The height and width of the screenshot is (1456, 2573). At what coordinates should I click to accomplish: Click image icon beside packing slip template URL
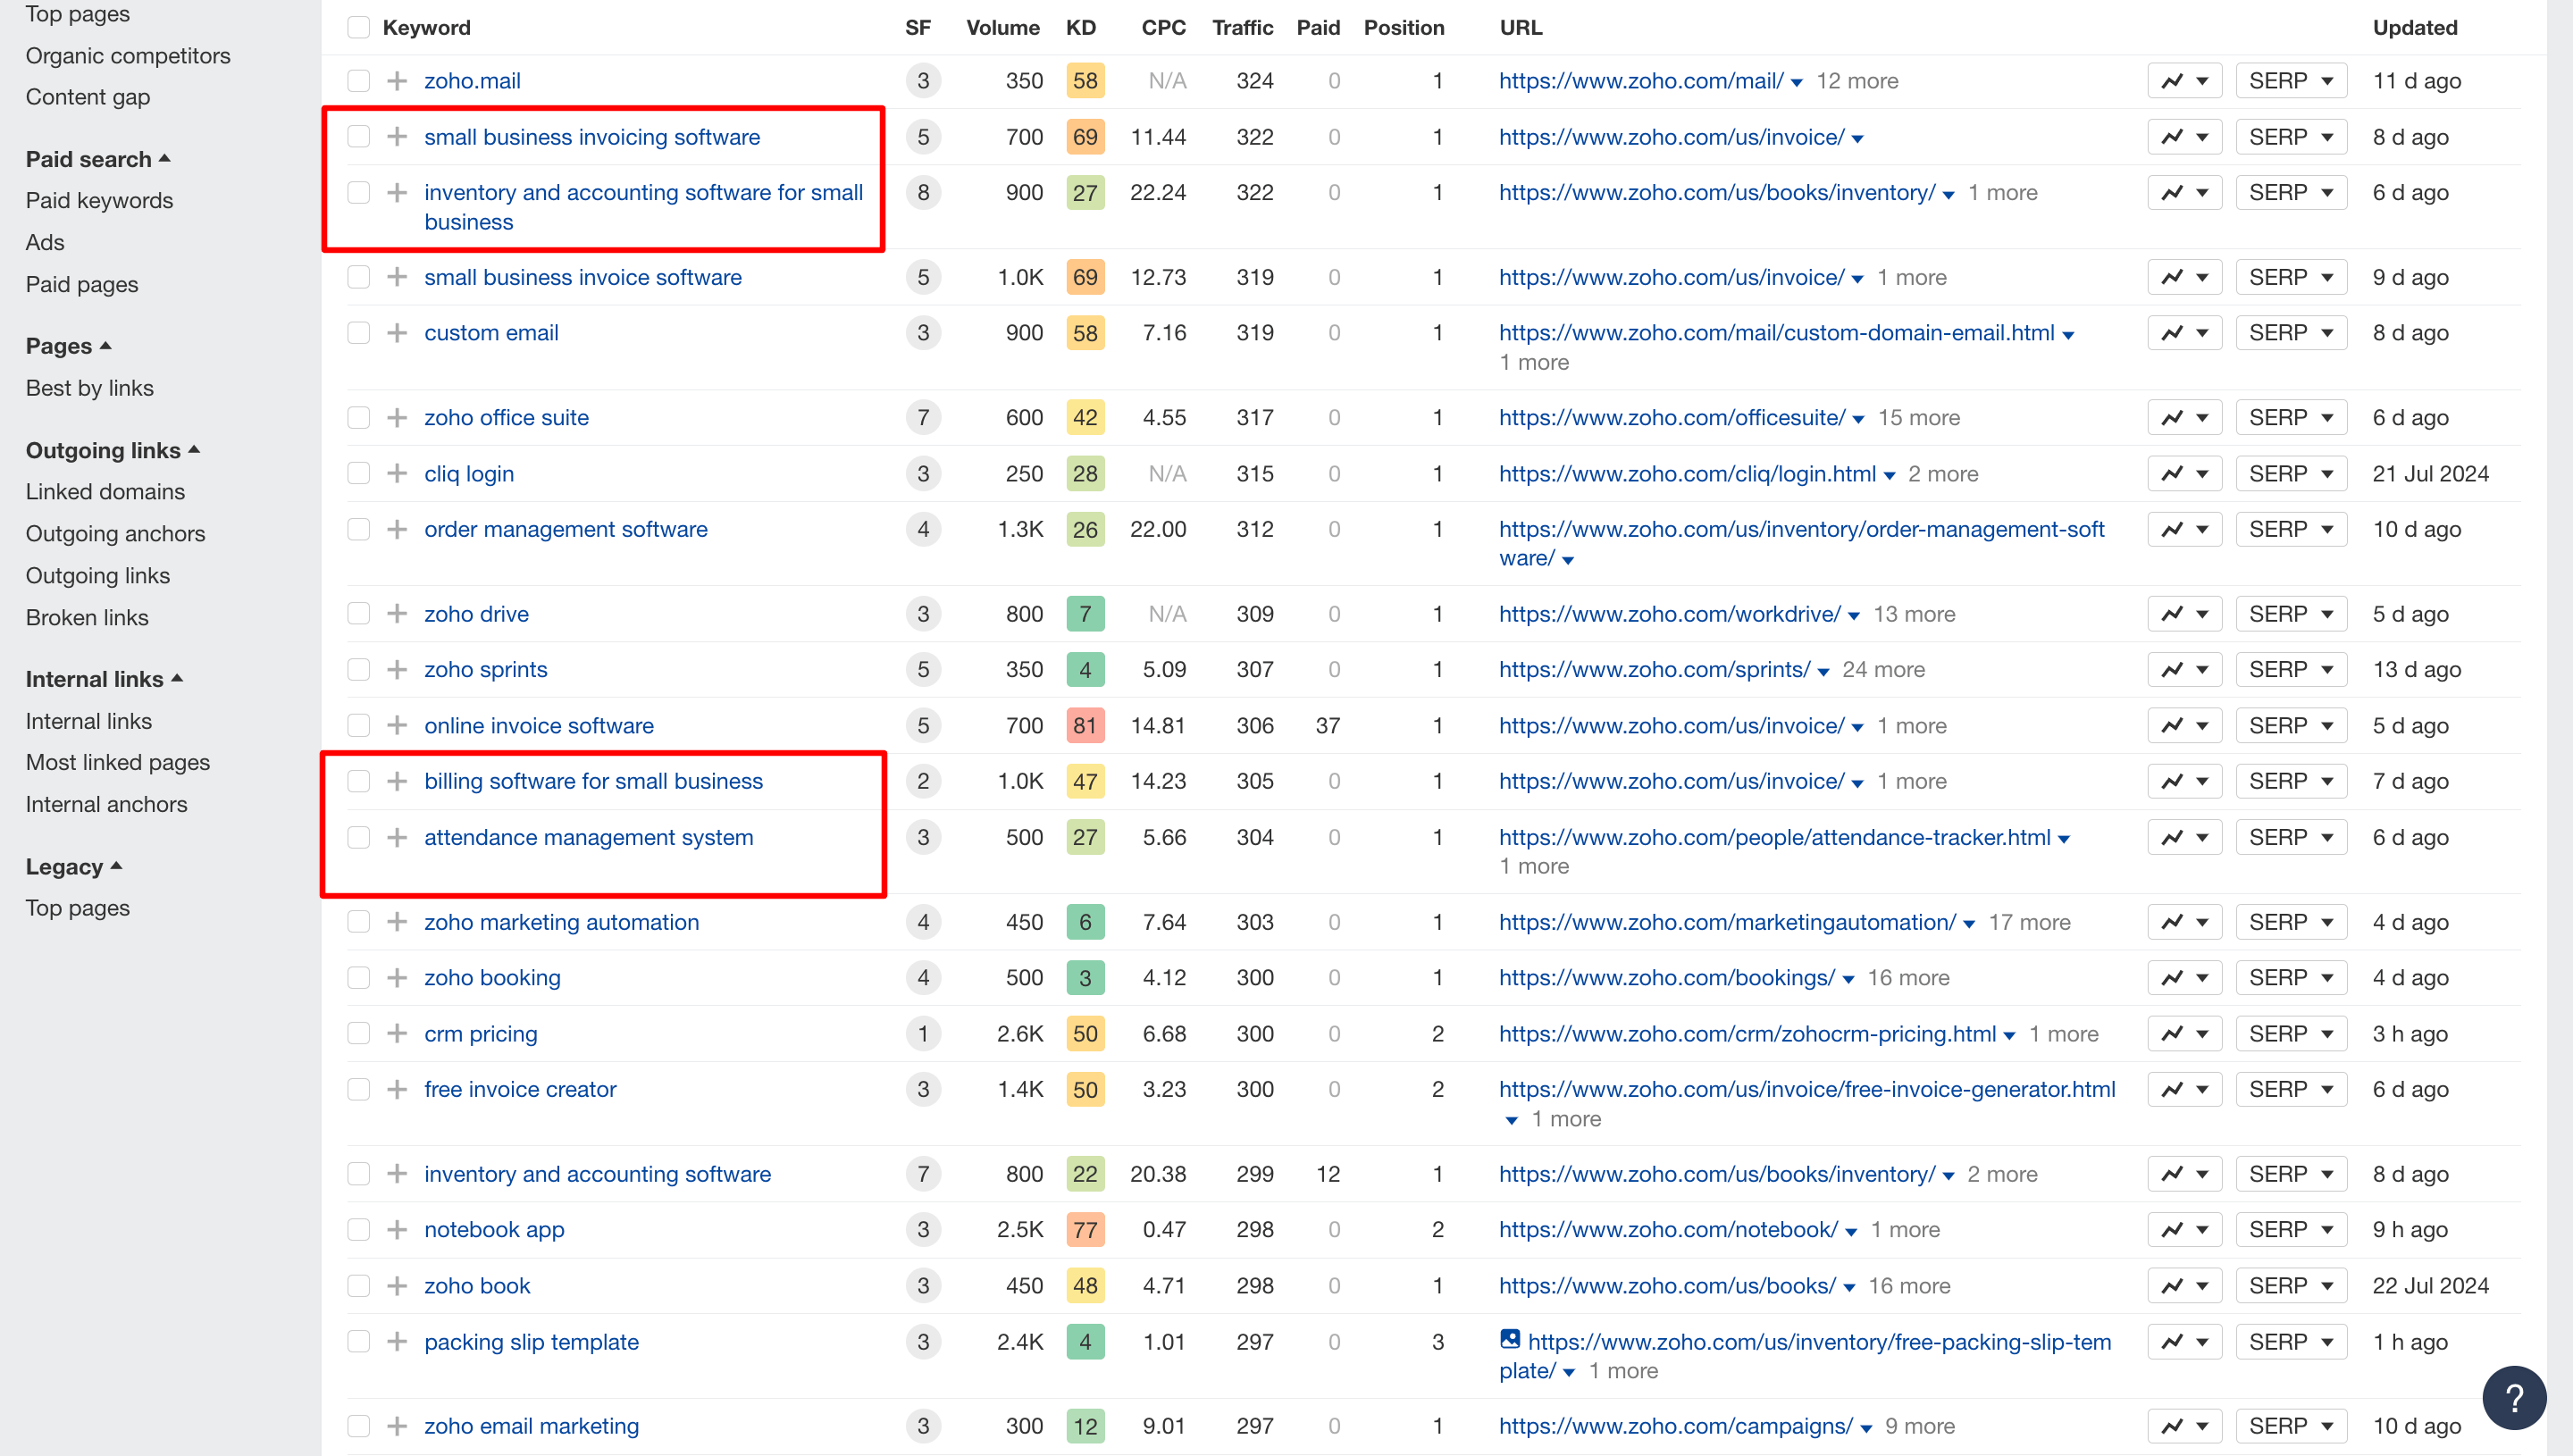pyautogui.click(x=1510, y=1339)
